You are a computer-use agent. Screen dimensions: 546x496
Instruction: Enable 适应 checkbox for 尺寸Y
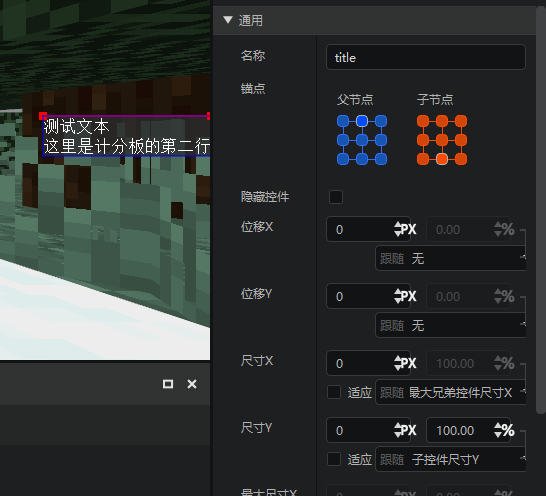click(x=334, y=459)
